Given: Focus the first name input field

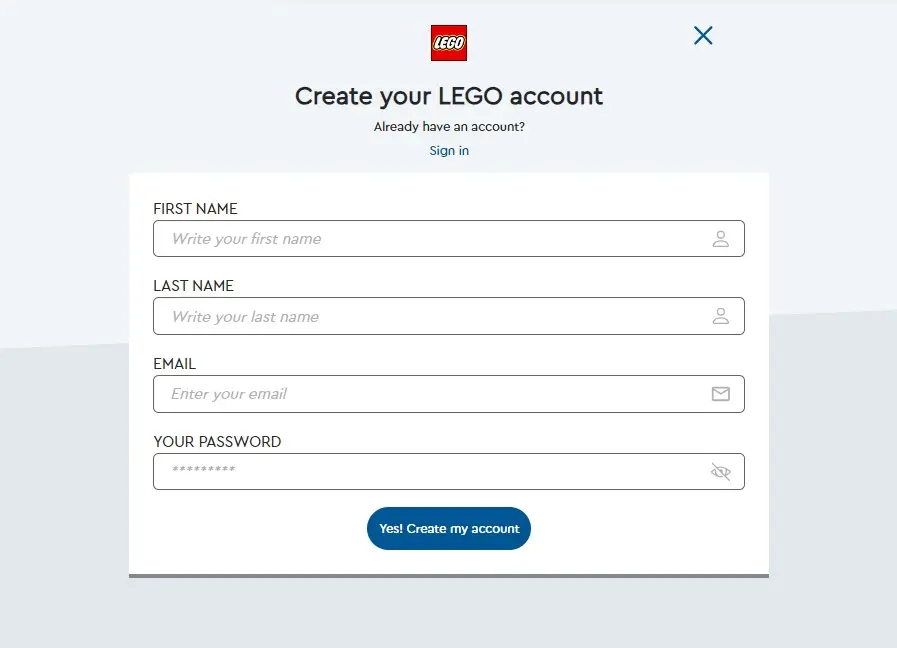Looking at the screenshot, I should pos(448,238).
